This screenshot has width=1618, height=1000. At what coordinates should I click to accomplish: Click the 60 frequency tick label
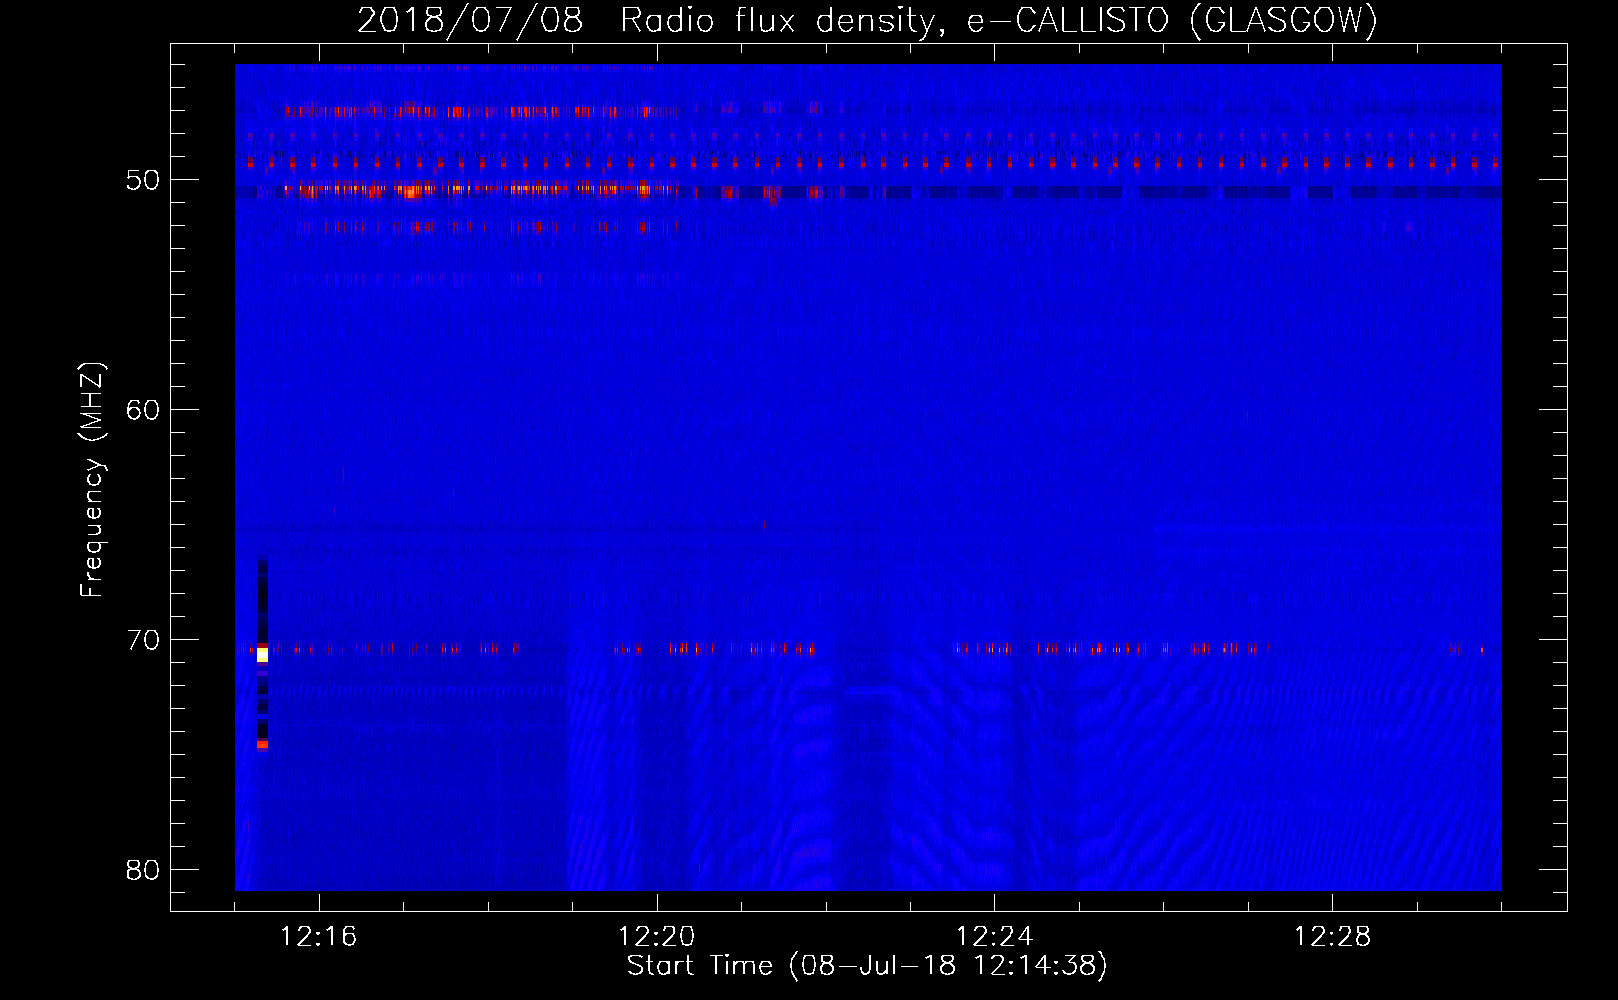(x=143, y=410)
